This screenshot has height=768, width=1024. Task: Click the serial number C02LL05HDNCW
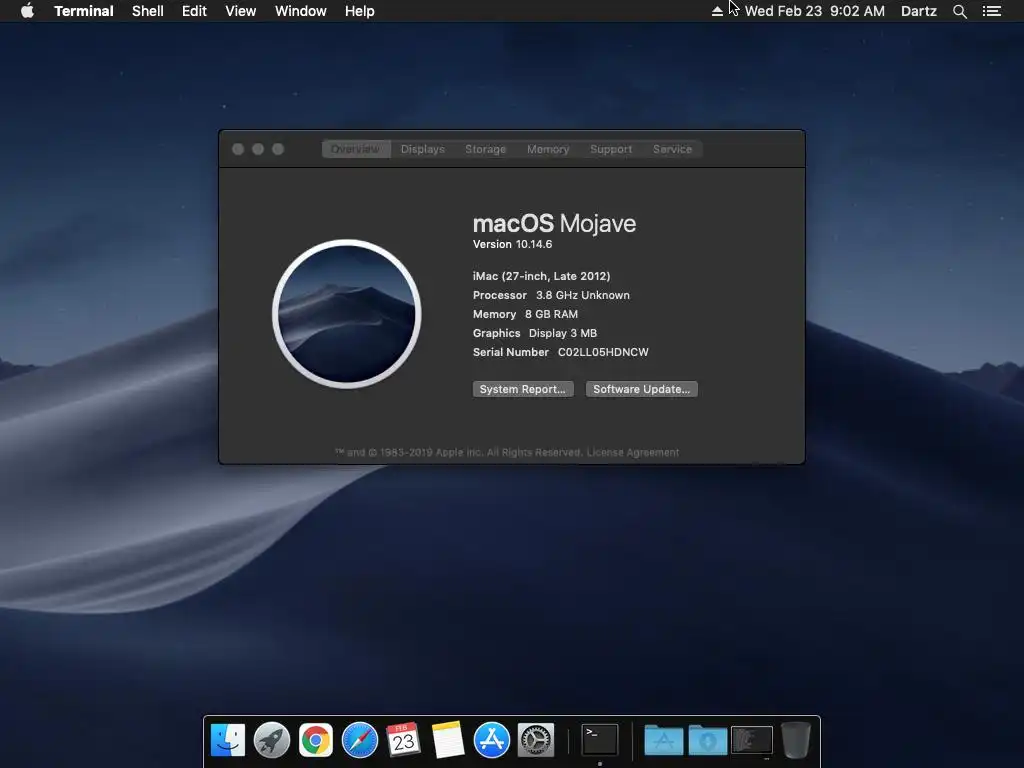coord(603,352)
